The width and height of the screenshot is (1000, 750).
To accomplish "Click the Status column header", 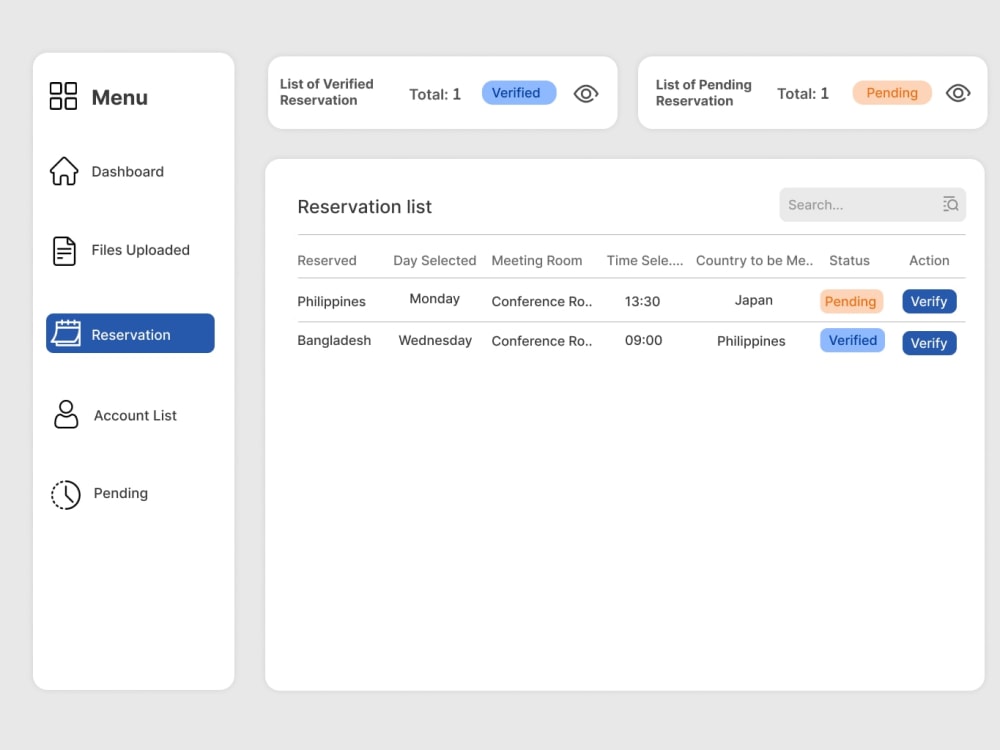I will 849,260.
